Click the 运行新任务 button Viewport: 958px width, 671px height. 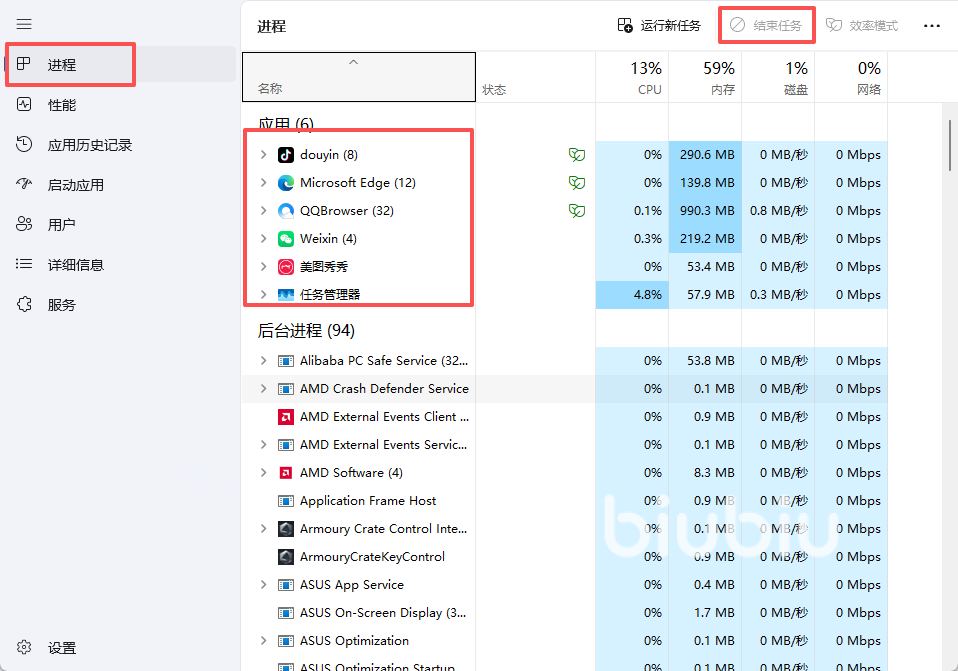click(x=659, y=26)
